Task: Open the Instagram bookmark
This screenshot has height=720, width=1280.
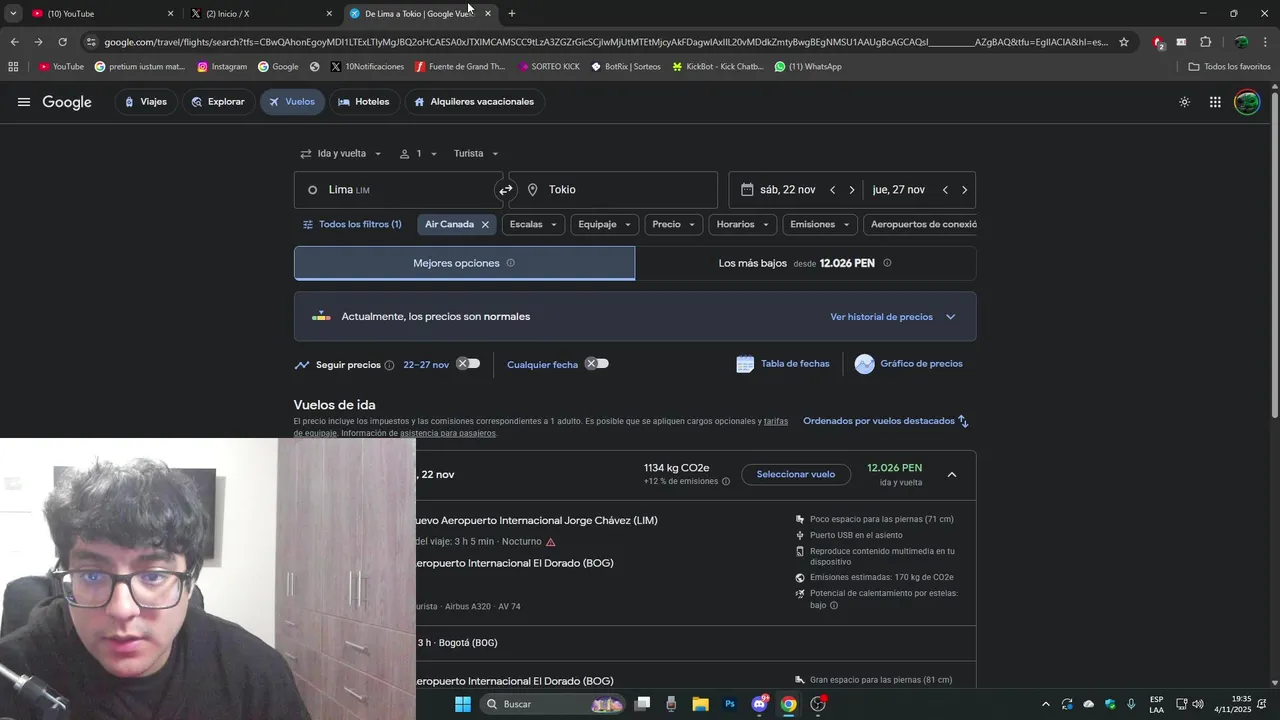Action: [222, 67]
